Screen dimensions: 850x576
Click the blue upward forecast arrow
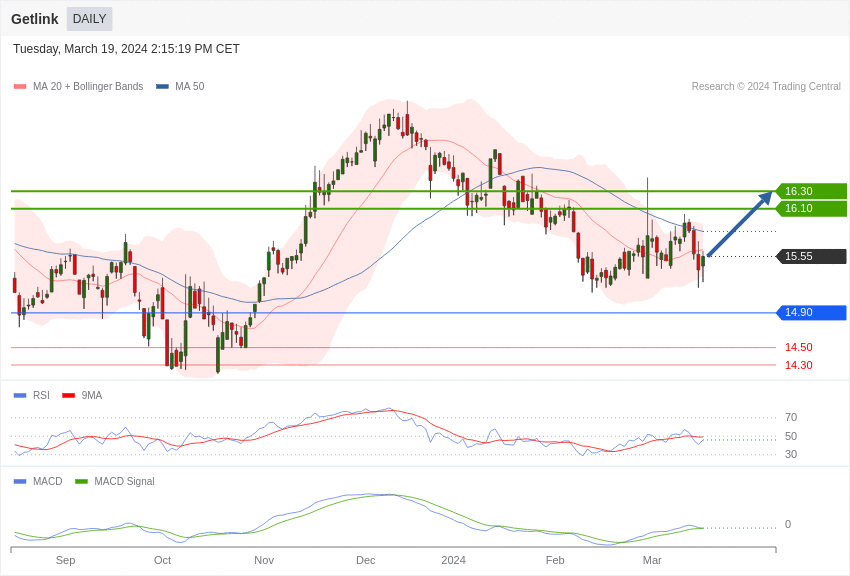[x=740, y=223]
